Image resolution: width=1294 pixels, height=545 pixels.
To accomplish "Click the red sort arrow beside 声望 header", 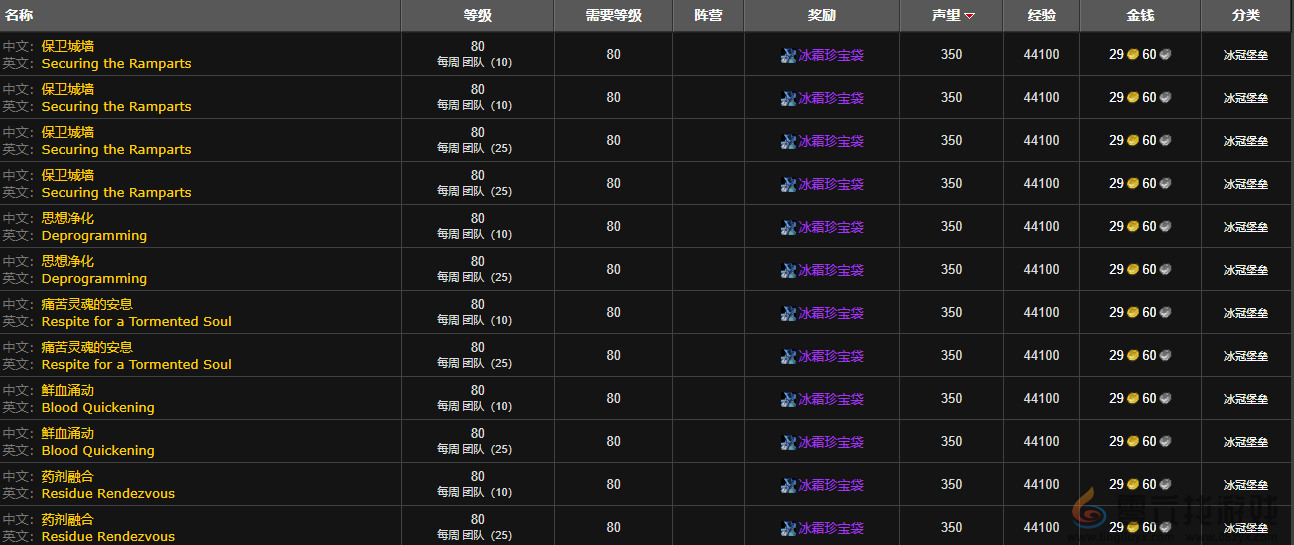I will [x=969, y=16].
